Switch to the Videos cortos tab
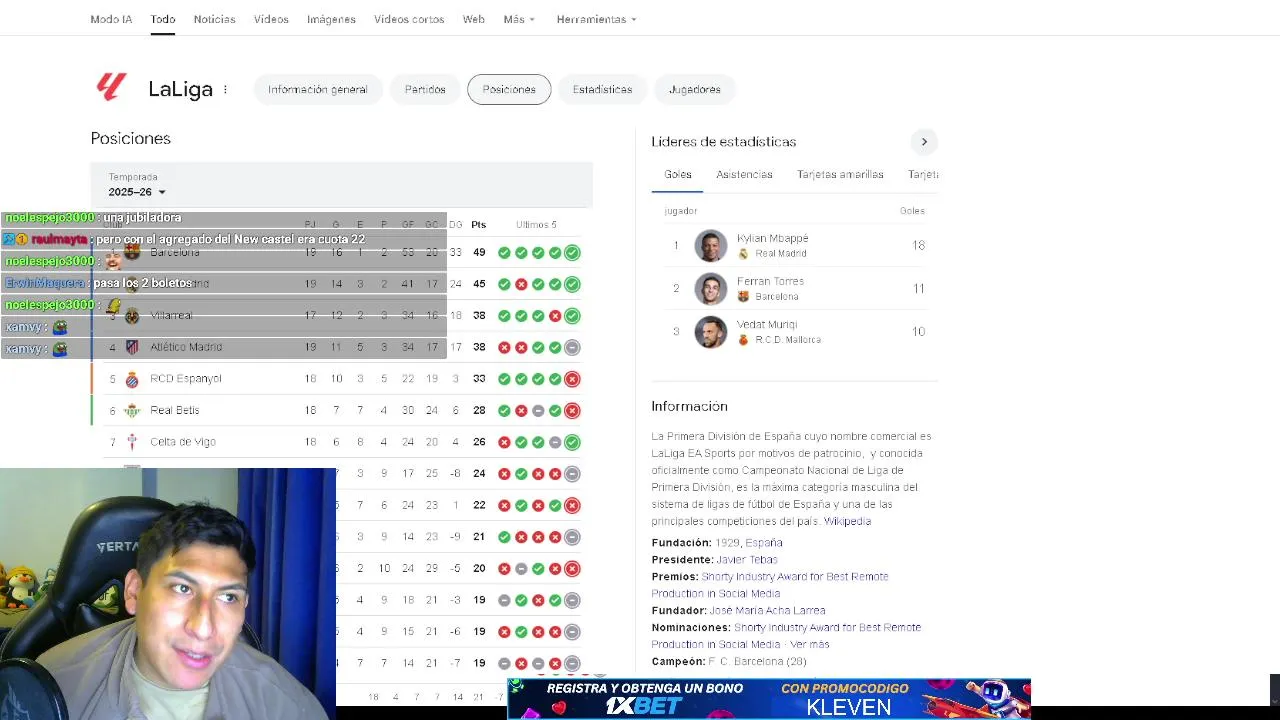This screenshot has height=720, width=1280. tap(409, 19)
